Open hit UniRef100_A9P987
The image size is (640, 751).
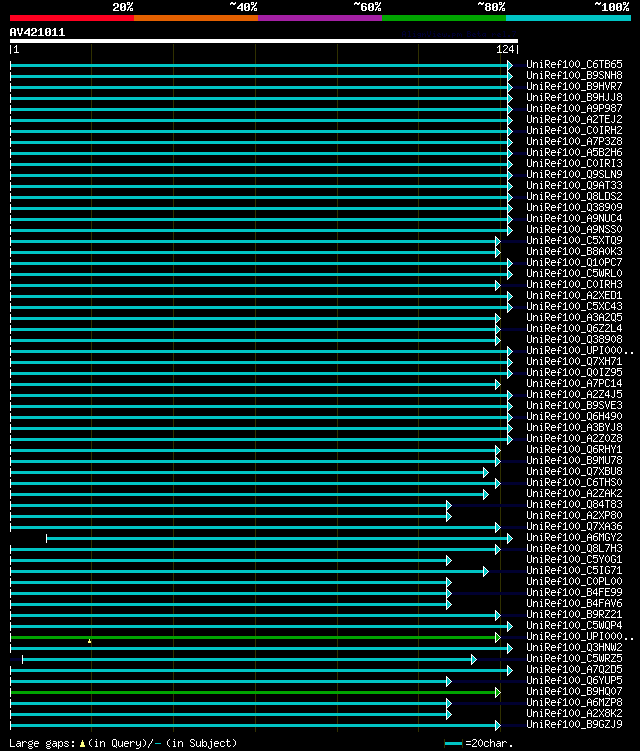[574, 108]
